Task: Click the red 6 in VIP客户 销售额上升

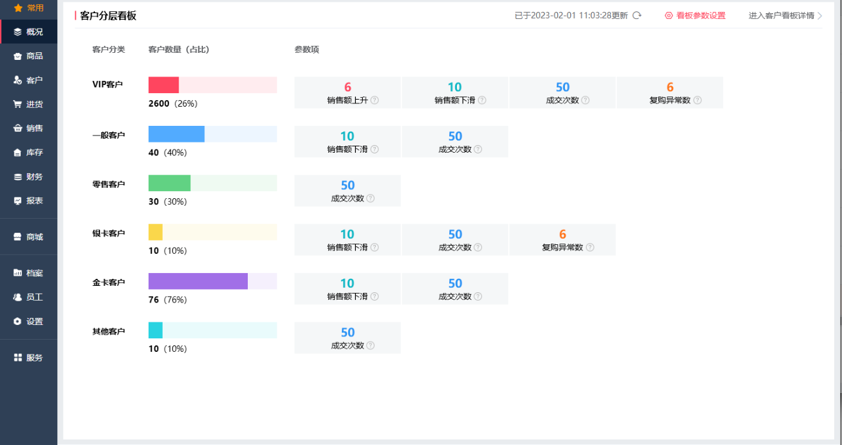Action: (x=347, y=87)
